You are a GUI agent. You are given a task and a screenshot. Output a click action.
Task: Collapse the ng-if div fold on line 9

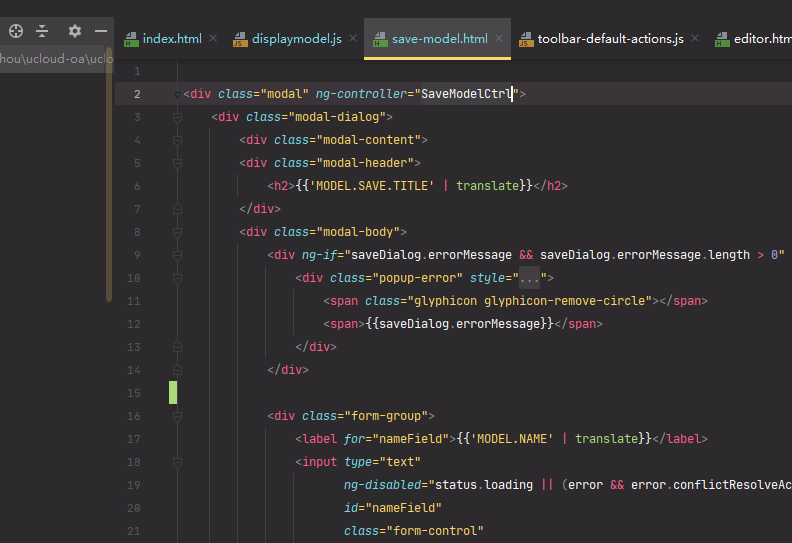click(177, 255)
